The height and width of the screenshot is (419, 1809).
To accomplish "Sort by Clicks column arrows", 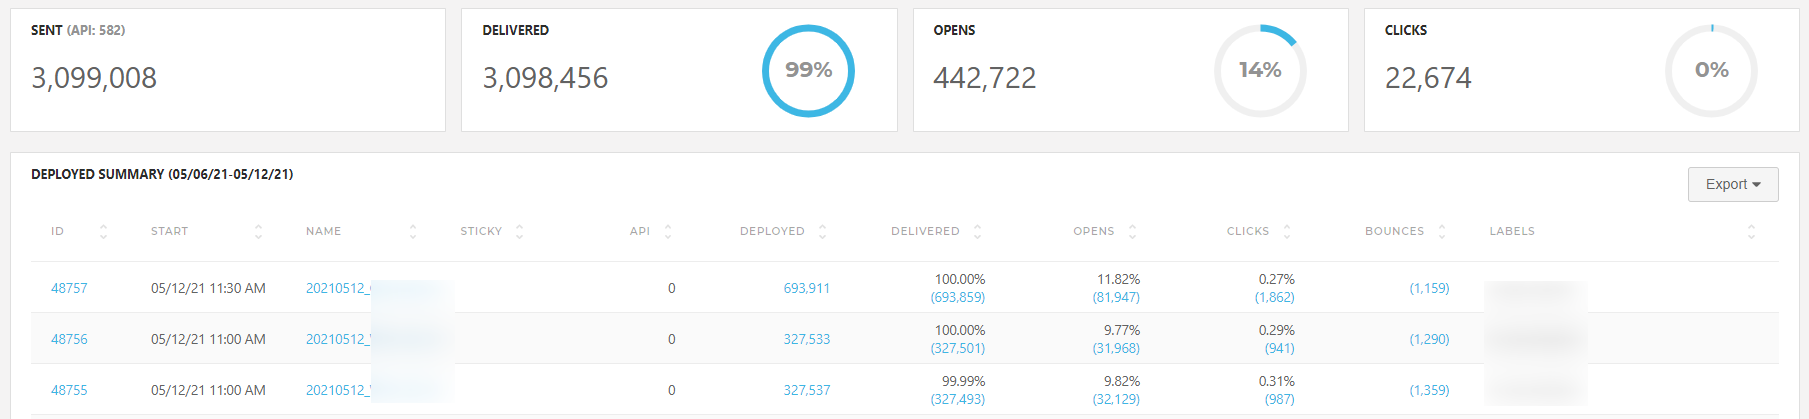I will click(1286, 232).
